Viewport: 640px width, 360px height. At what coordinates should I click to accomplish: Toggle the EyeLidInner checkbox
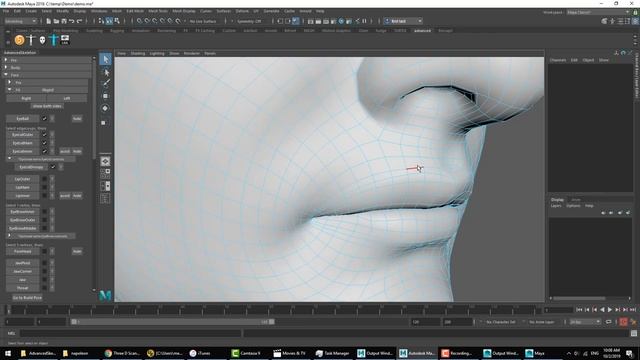[x=44, y=151]
